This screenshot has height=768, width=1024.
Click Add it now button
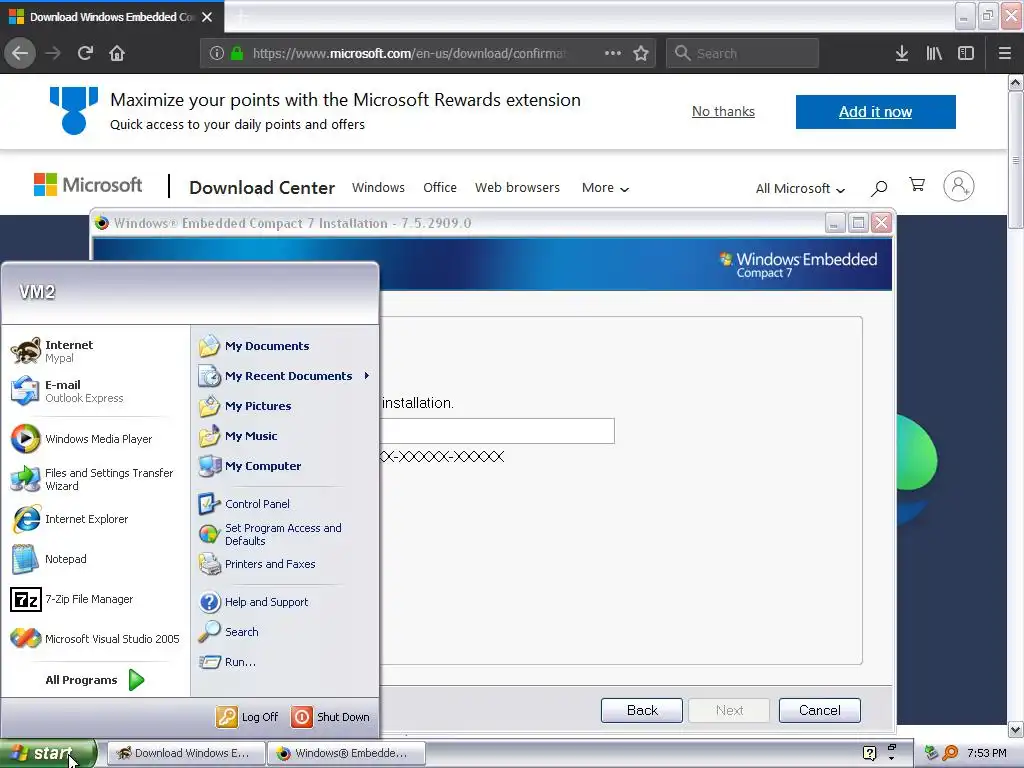pos(876,112)
